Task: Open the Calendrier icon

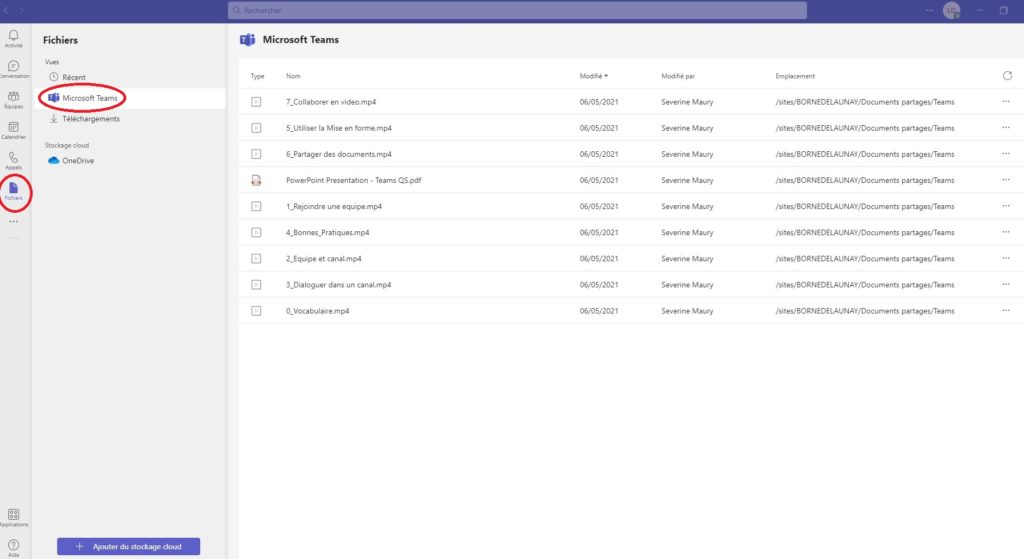Action: click(13, 129)
